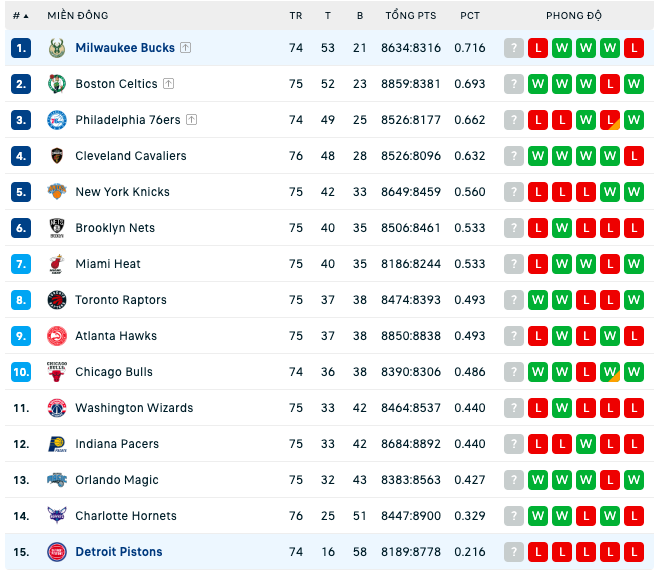Click the rank 10 badge for Chicago Bulls
Screen dimensions: 659x574
point(21,372)
